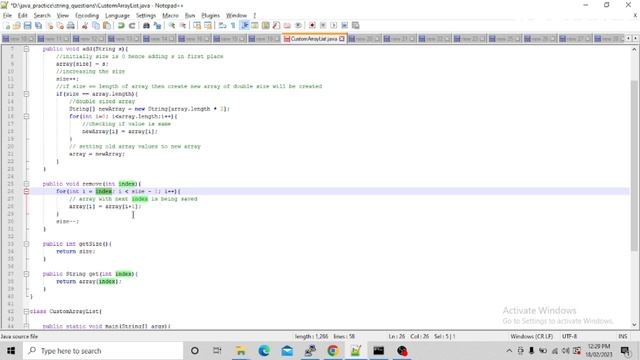Click the Run Macro Multiple Times icon
Screen dimensions: 640x360
click(x=344, y=25)
